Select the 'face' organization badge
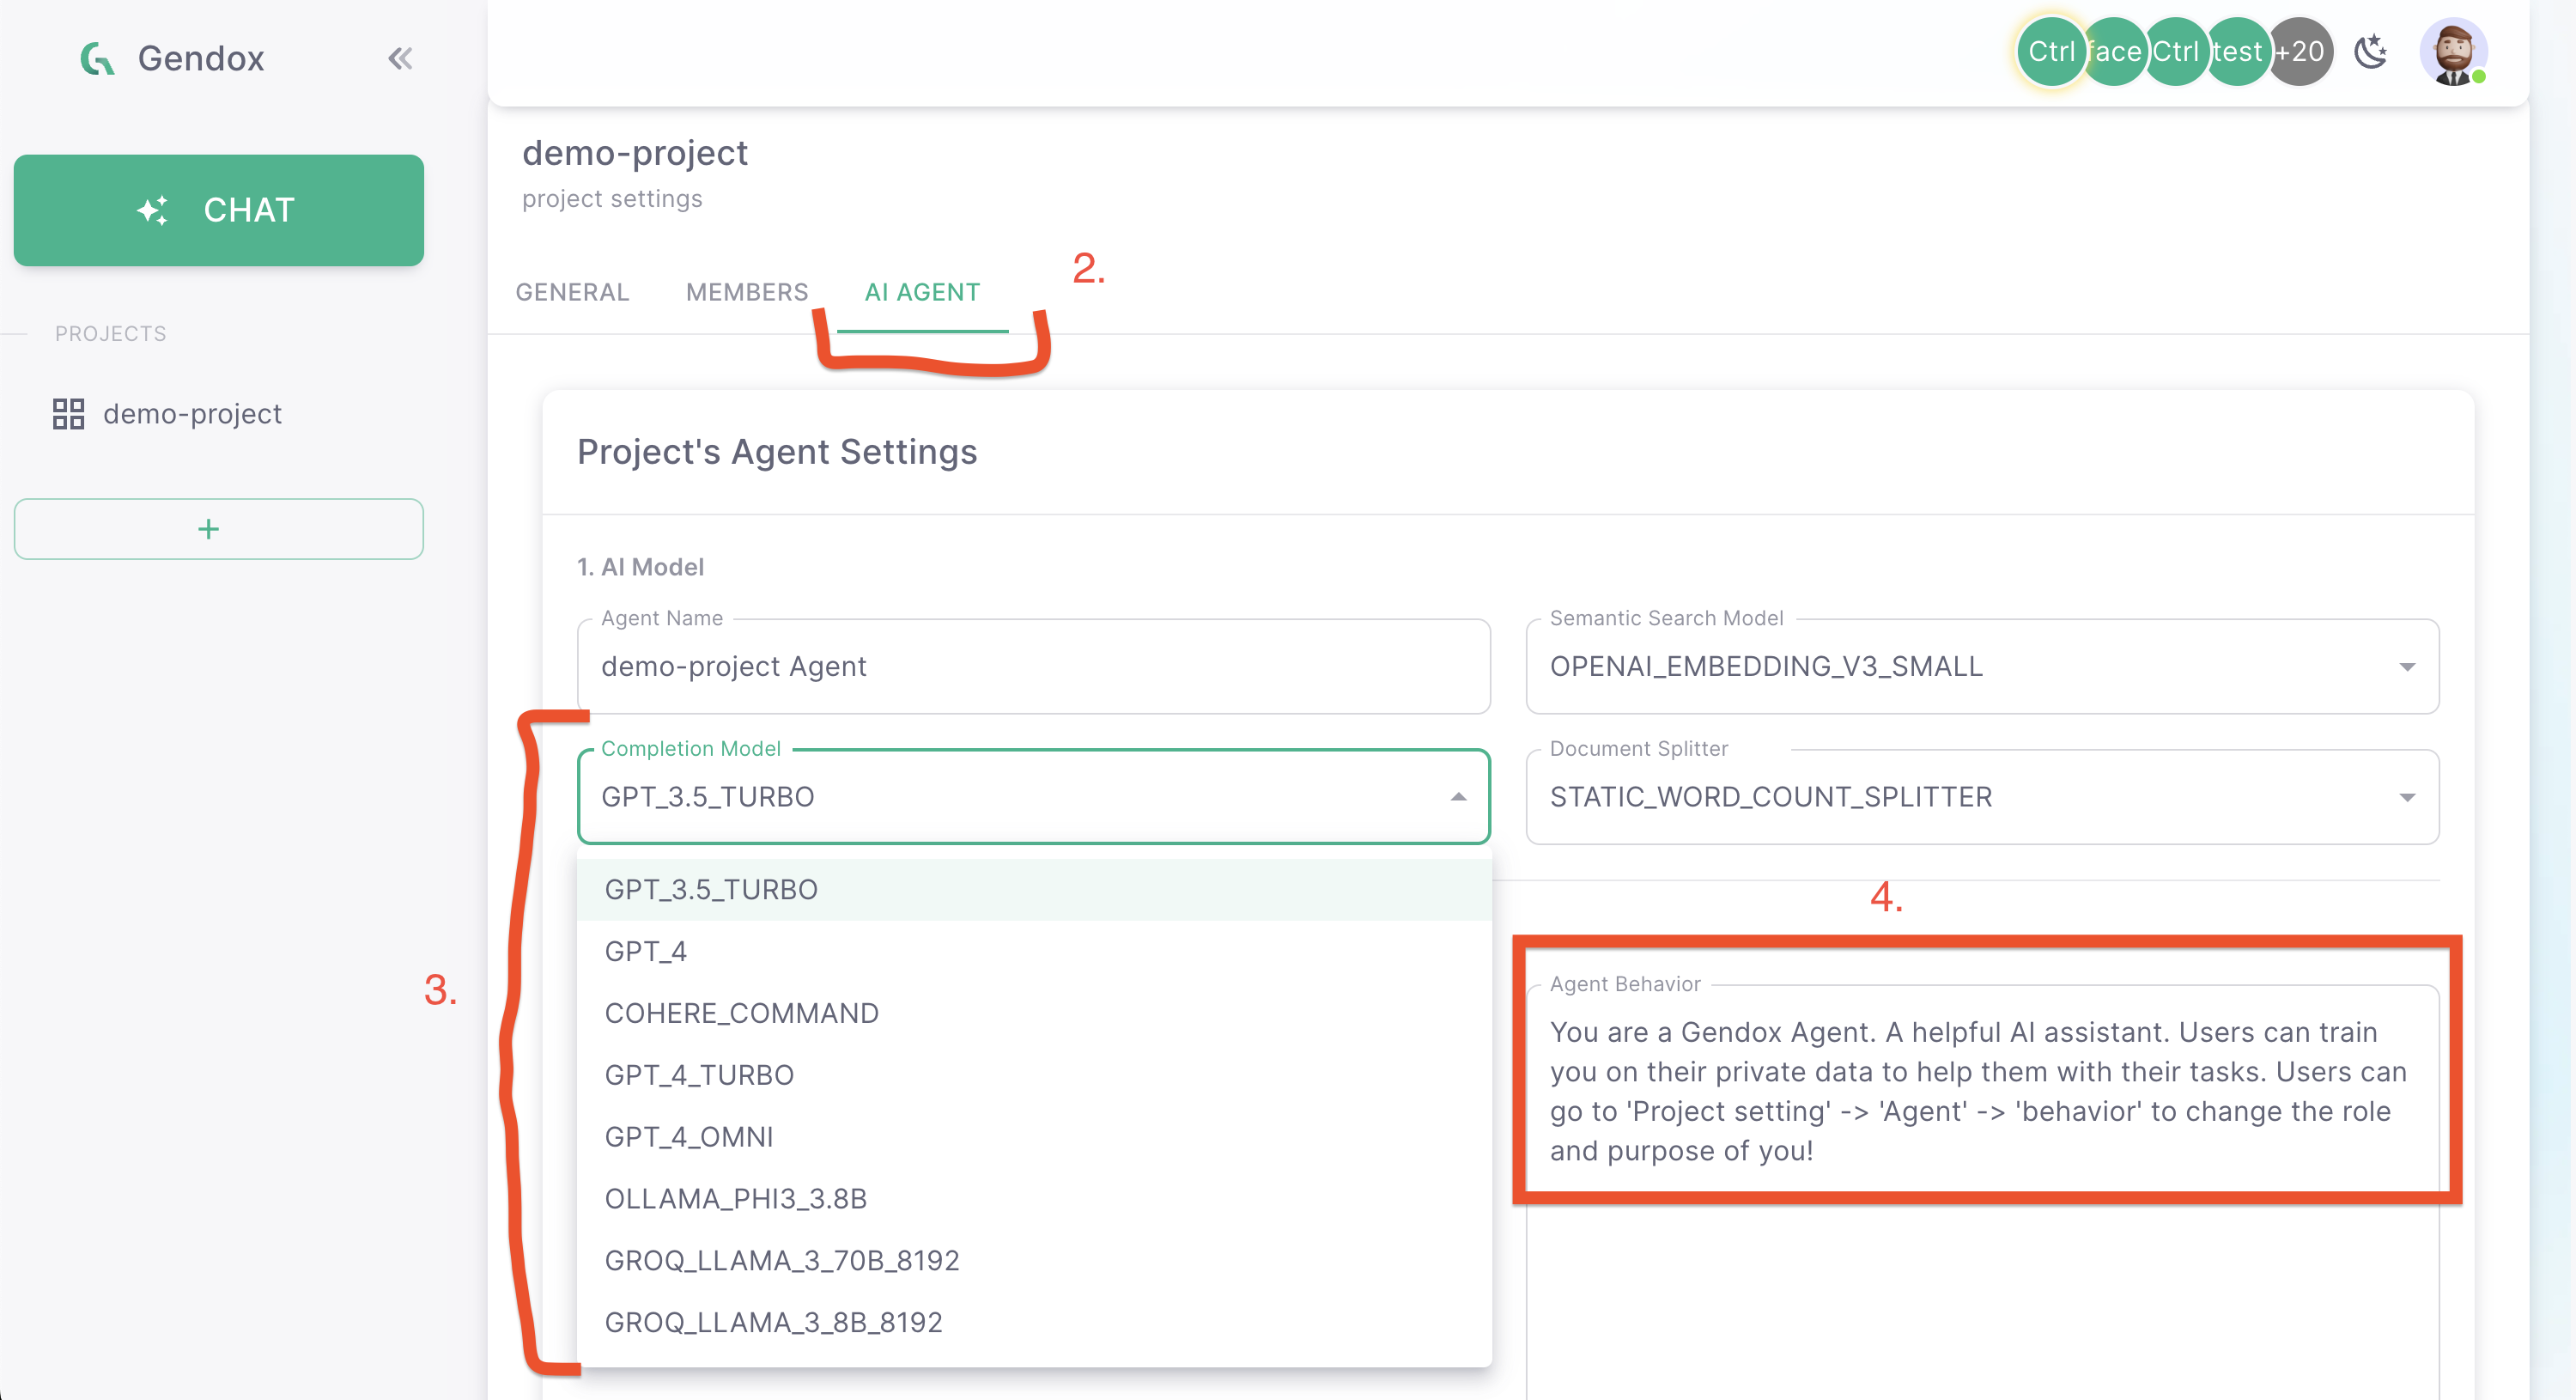The height and width of the screenshot is (1400, 2576). pyautogui.click(x=2114, y=51)
